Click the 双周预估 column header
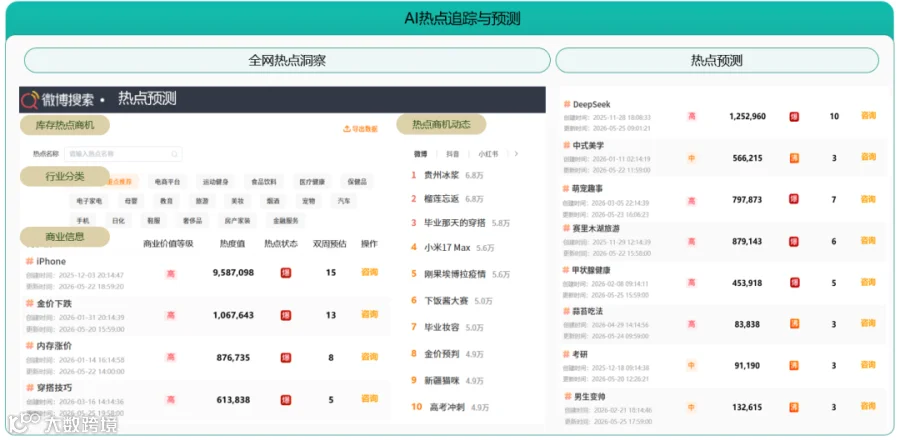This screenshot has width=900, height=441. click(x=330, y=244)
